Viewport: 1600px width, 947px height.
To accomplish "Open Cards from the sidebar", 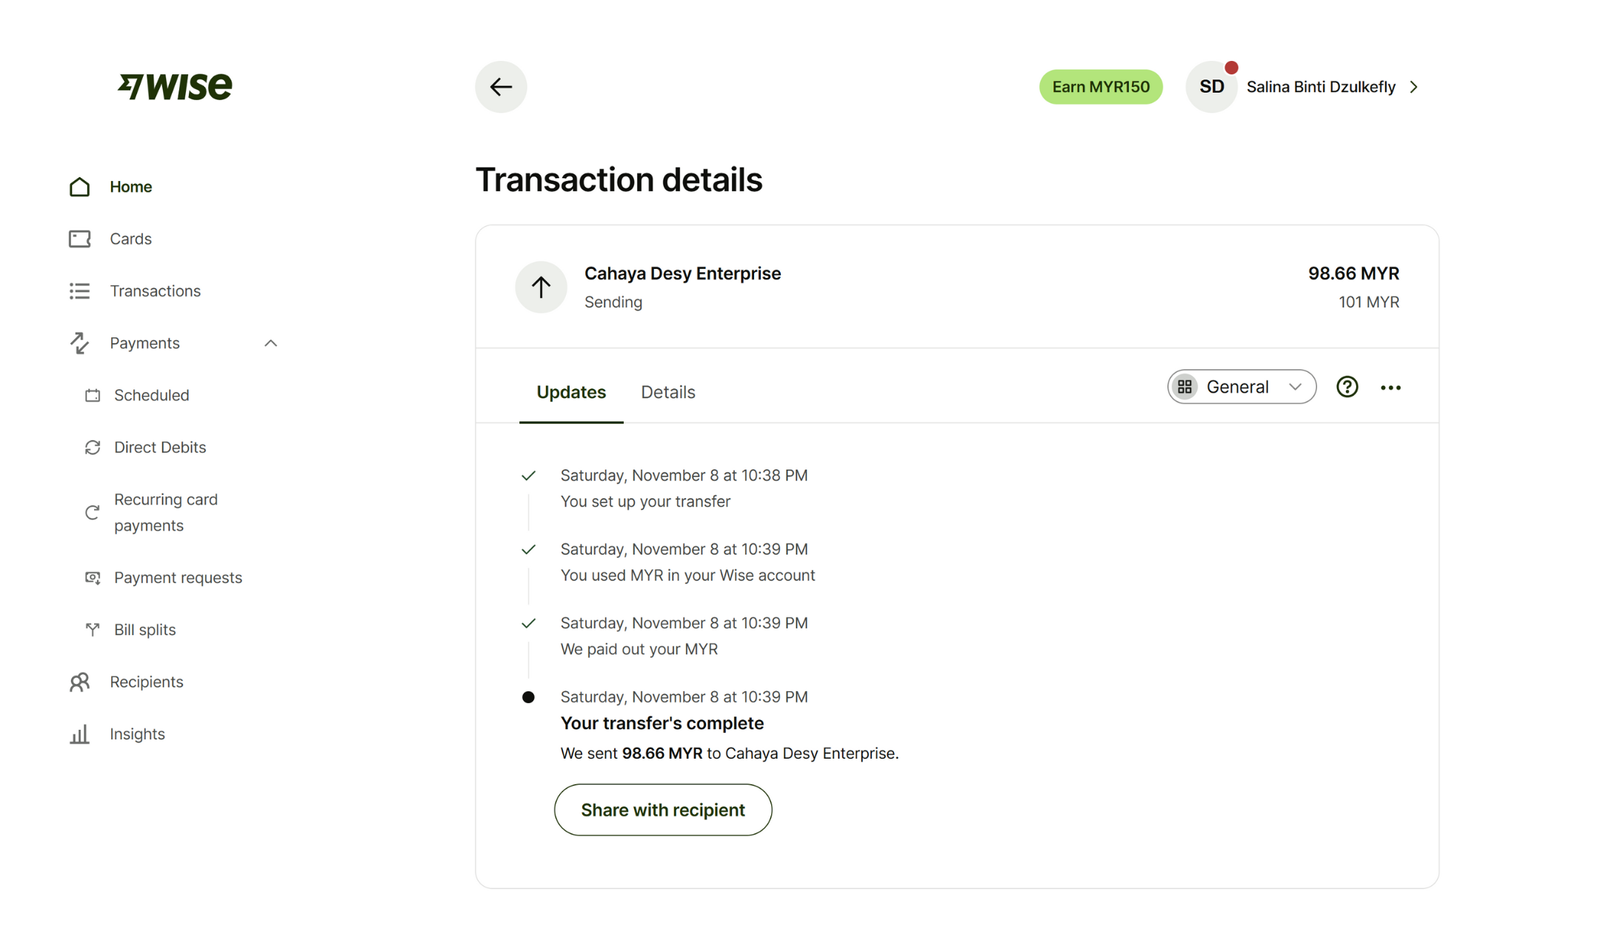I will click(130, 239).
